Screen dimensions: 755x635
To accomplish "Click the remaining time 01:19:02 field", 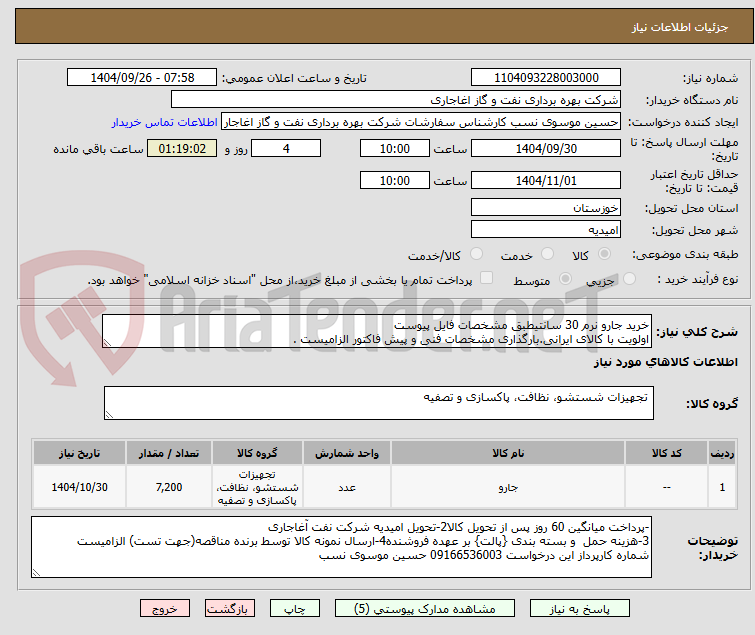I will coord(182,148).
